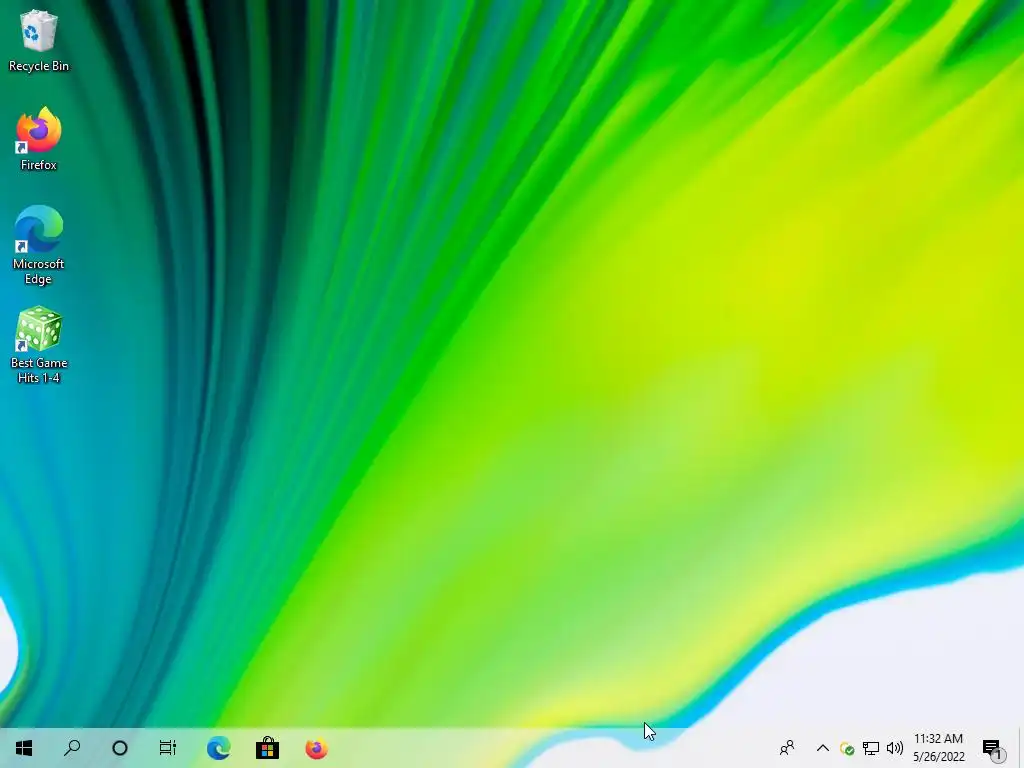This screenshot has width=1024, height=768.
Task: Expand hidden system tray icons chevron
Action: pyautogui.click(x=823, y=748)
